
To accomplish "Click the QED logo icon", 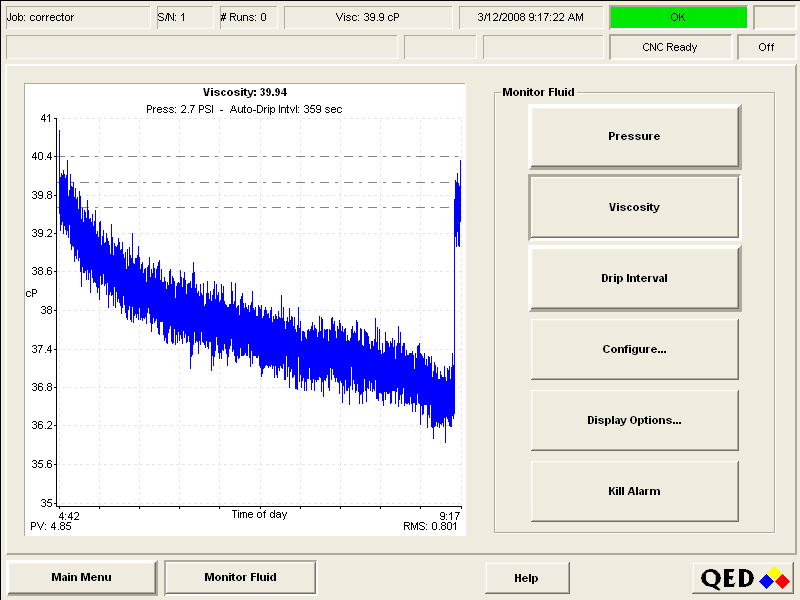I will tap(744, 578).
